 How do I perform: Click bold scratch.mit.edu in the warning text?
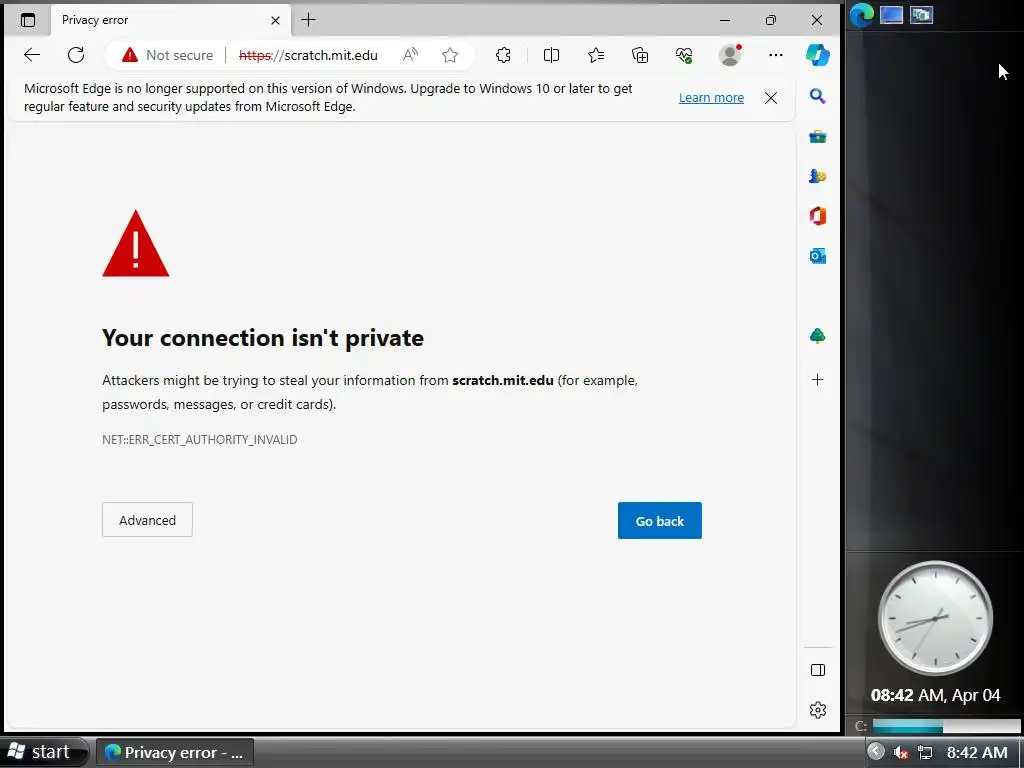[503, 380]
